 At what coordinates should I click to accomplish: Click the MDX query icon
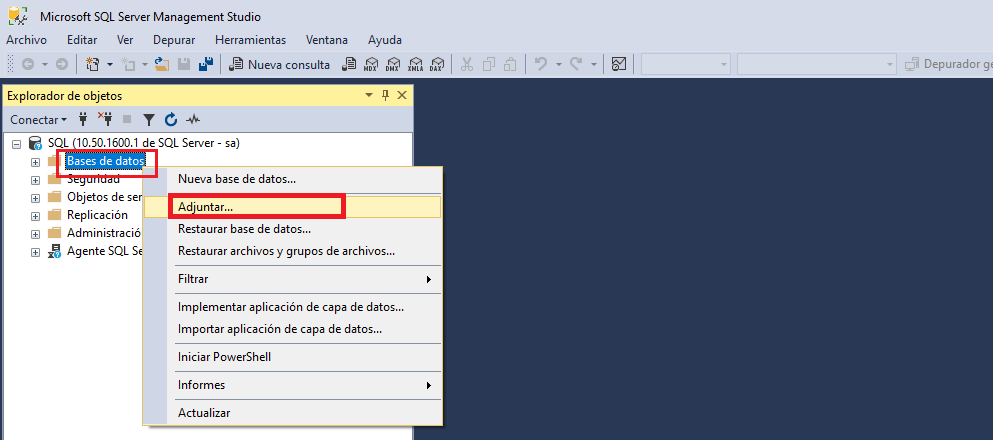(x=370, y=65)
